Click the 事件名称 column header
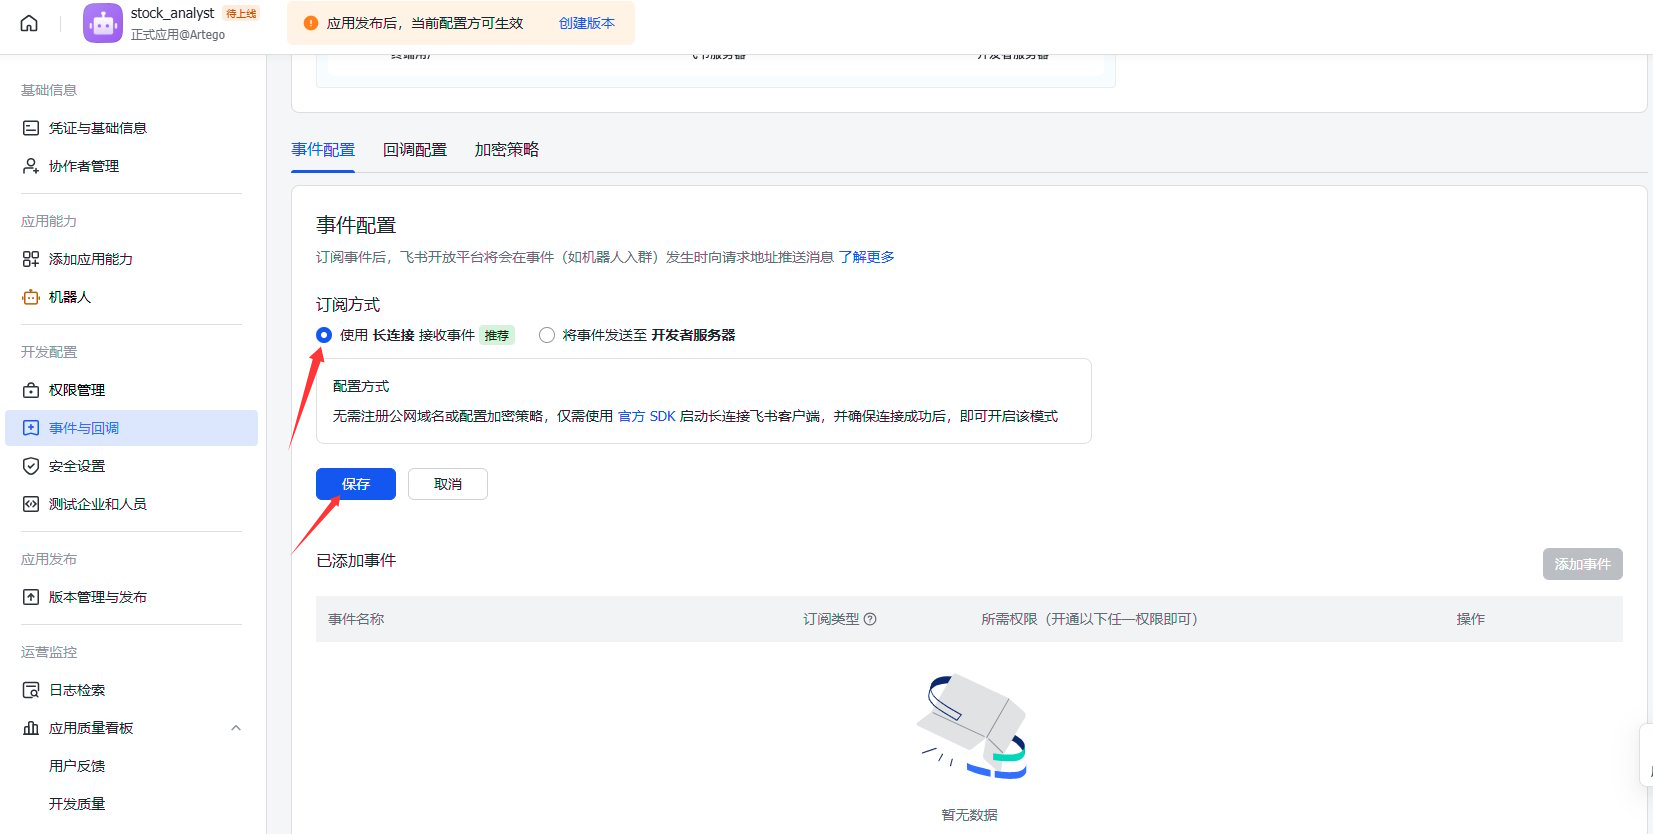This screenshot has height=834, width=1653. (x=356, y=619)
